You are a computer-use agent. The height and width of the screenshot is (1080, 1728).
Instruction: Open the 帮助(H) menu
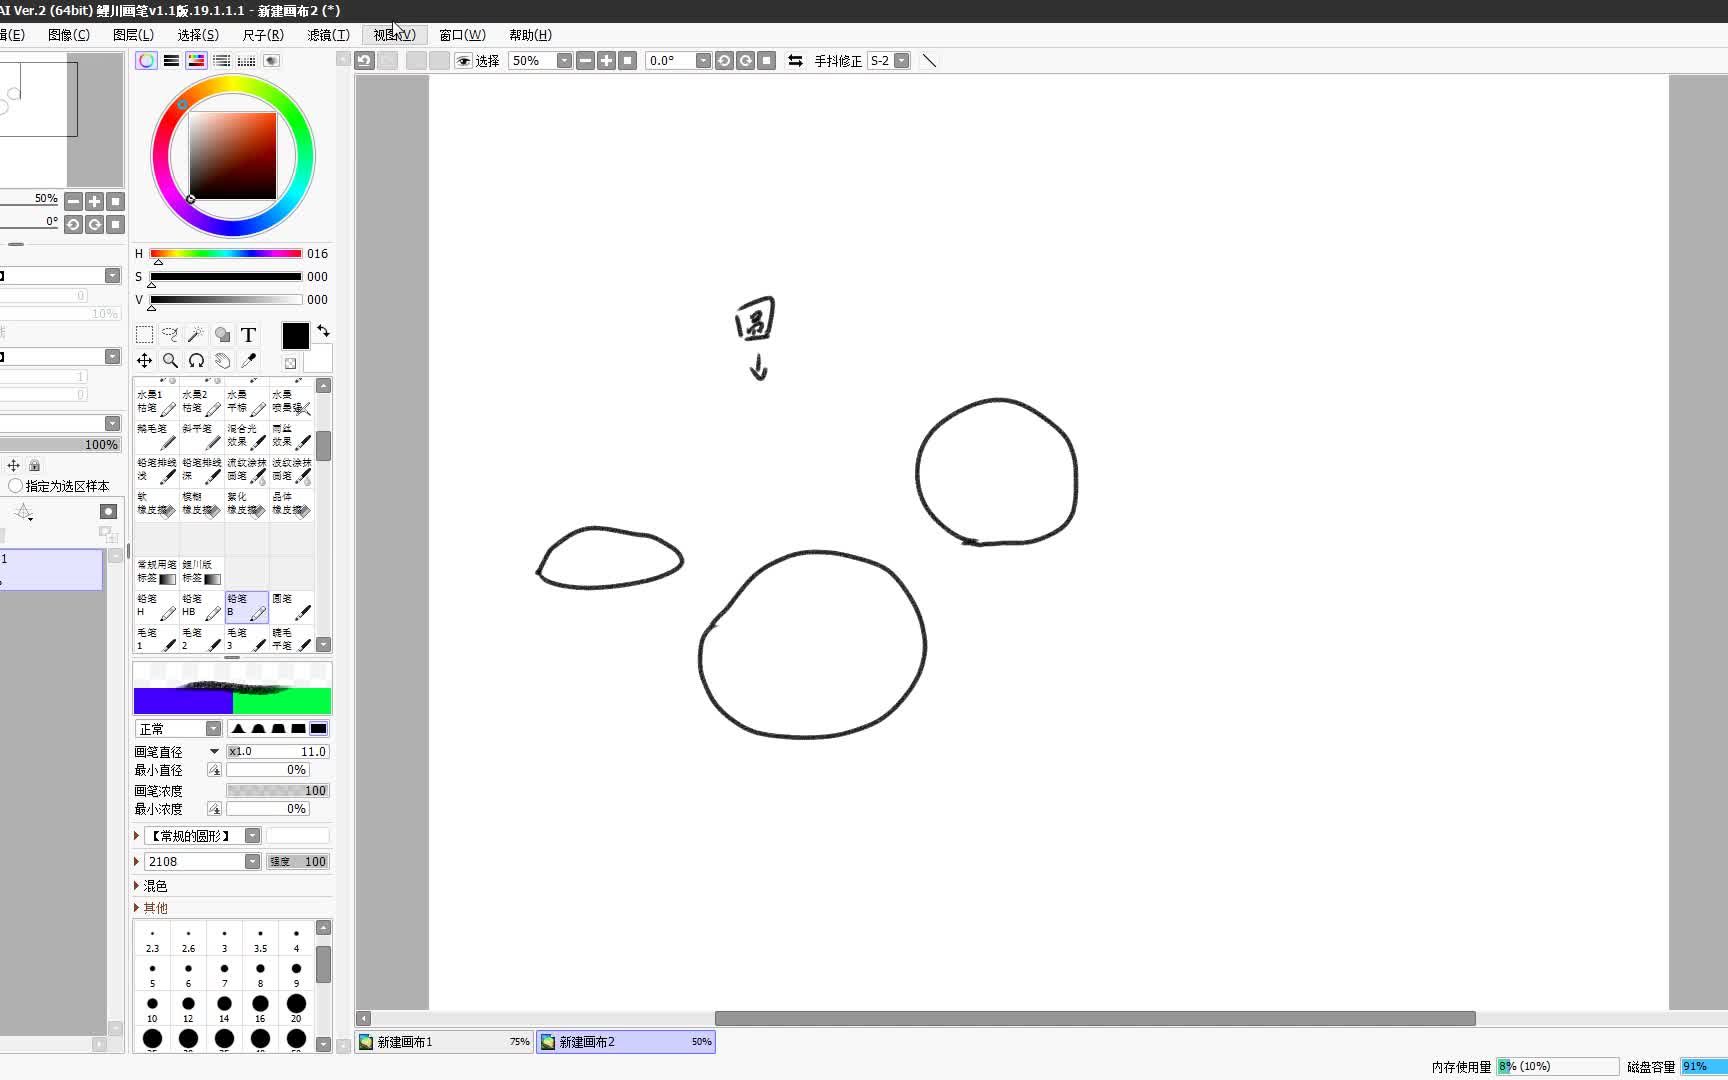[x=530, y=35]
